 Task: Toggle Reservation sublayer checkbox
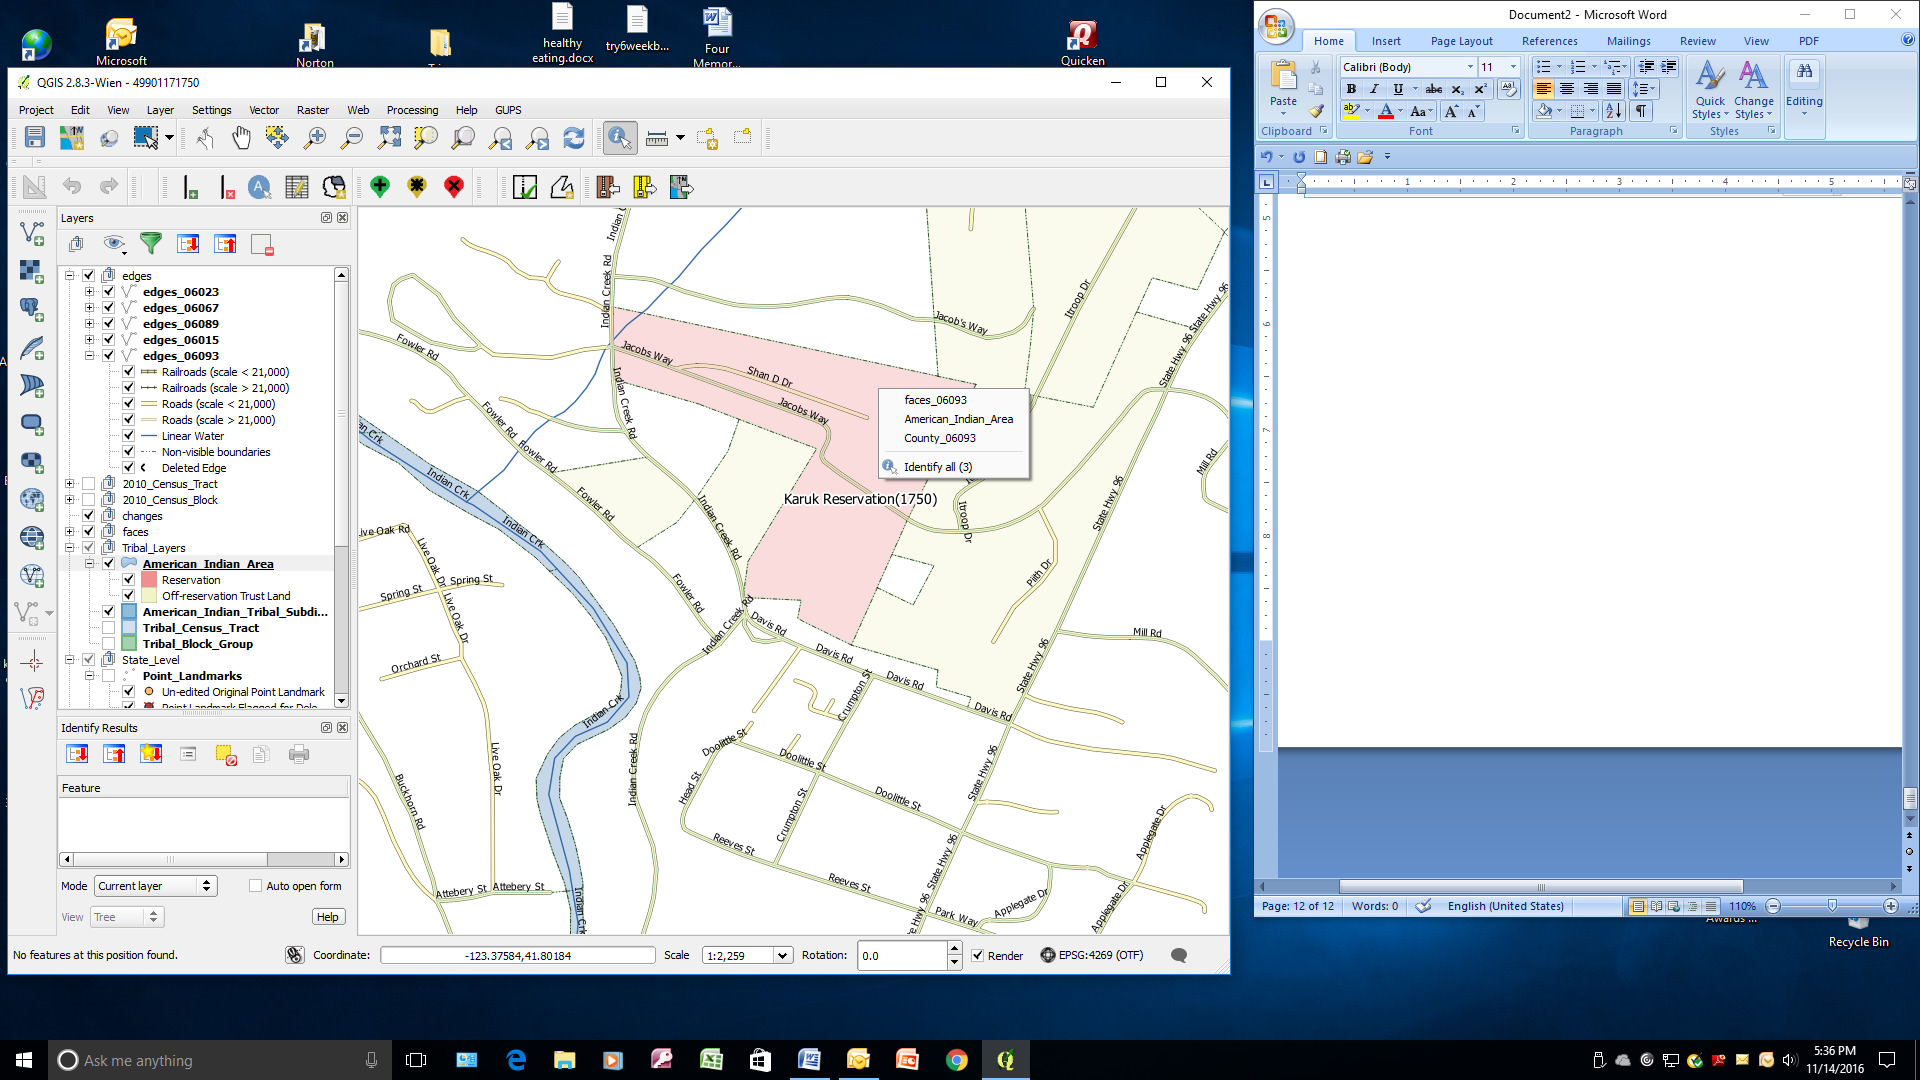tap(129, 580)
